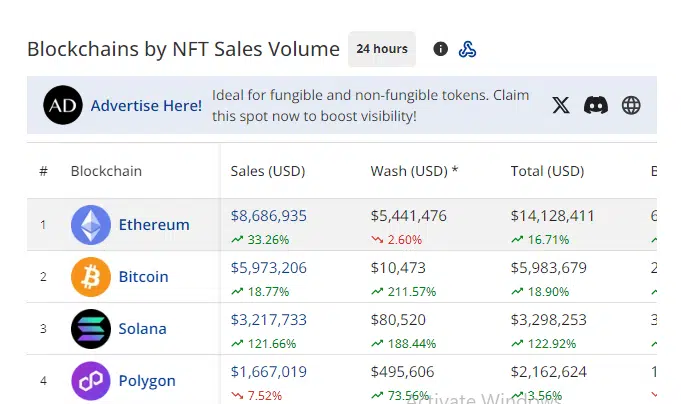This screenshot has width=681, height=404.
Task: Open the Discord icon in ad banner
Action: pos(596,105)
